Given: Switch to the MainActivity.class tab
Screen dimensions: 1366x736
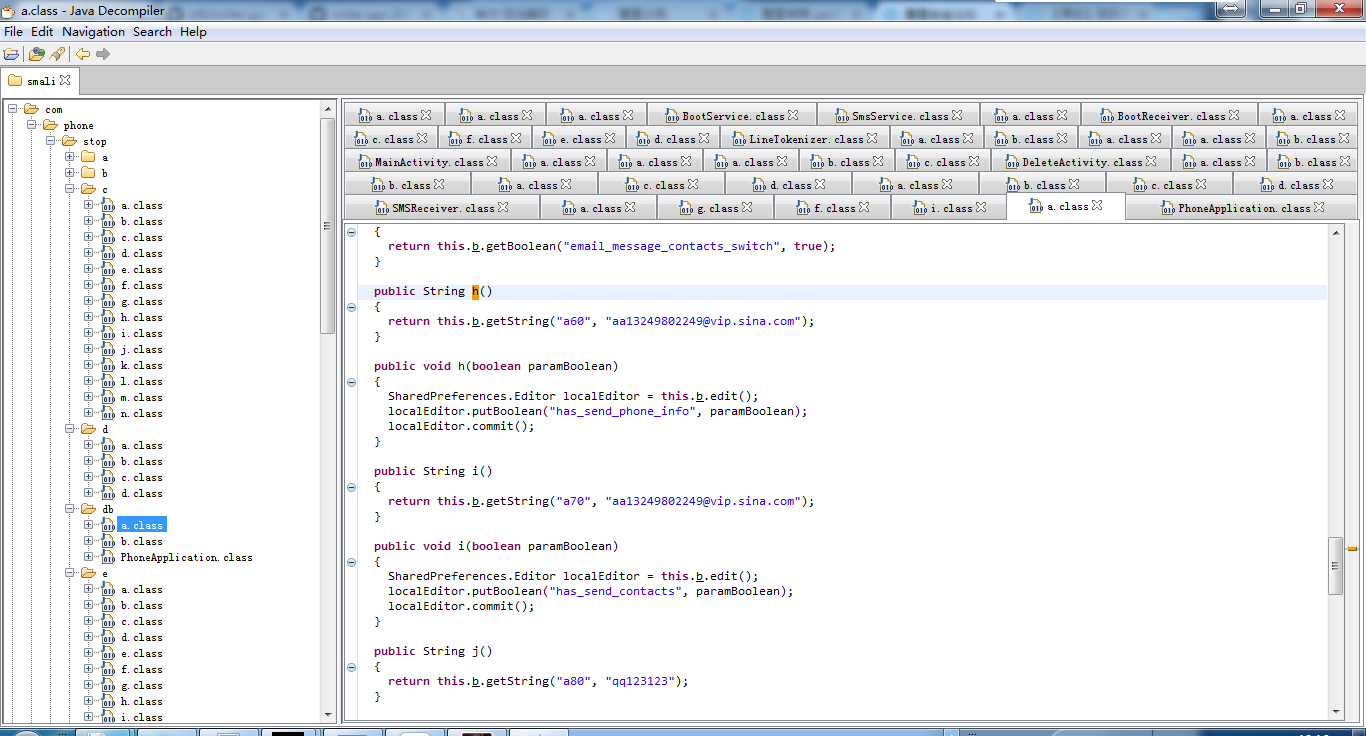Looking at the screenshot, I should 428,162.
